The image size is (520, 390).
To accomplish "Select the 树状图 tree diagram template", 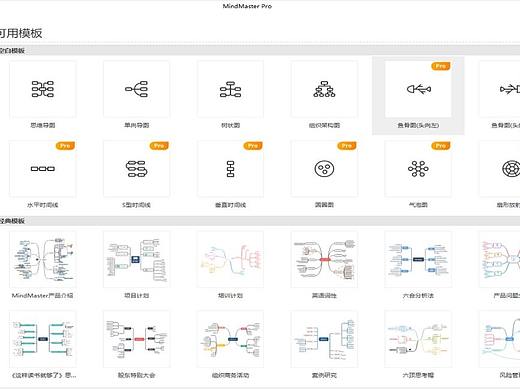I will (x=230, y=89).
